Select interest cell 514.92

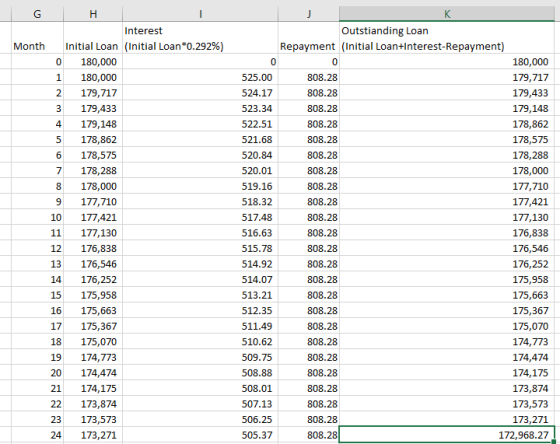200,264
